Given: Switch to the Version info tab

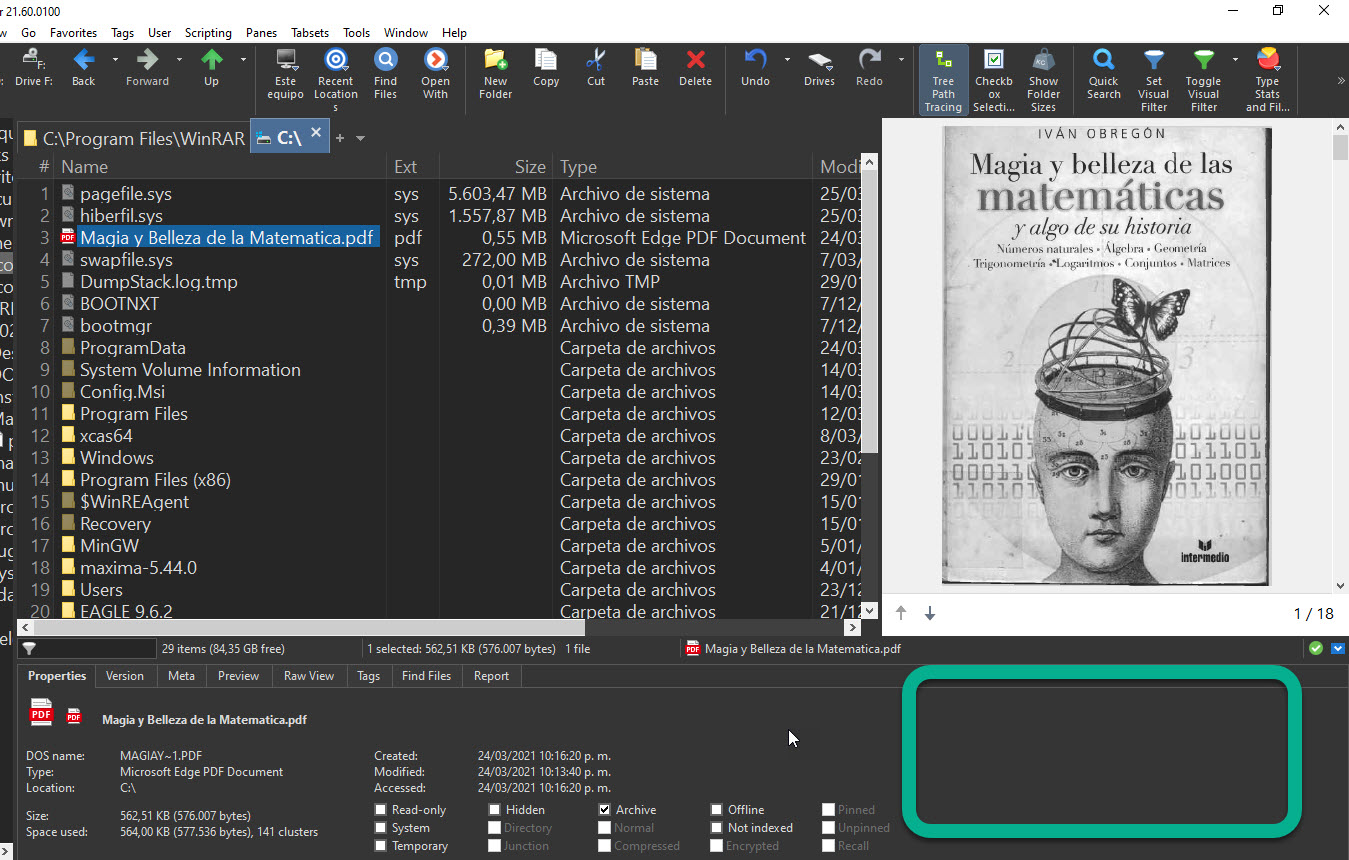Looking at the screenshot, I should pos(125,676).
